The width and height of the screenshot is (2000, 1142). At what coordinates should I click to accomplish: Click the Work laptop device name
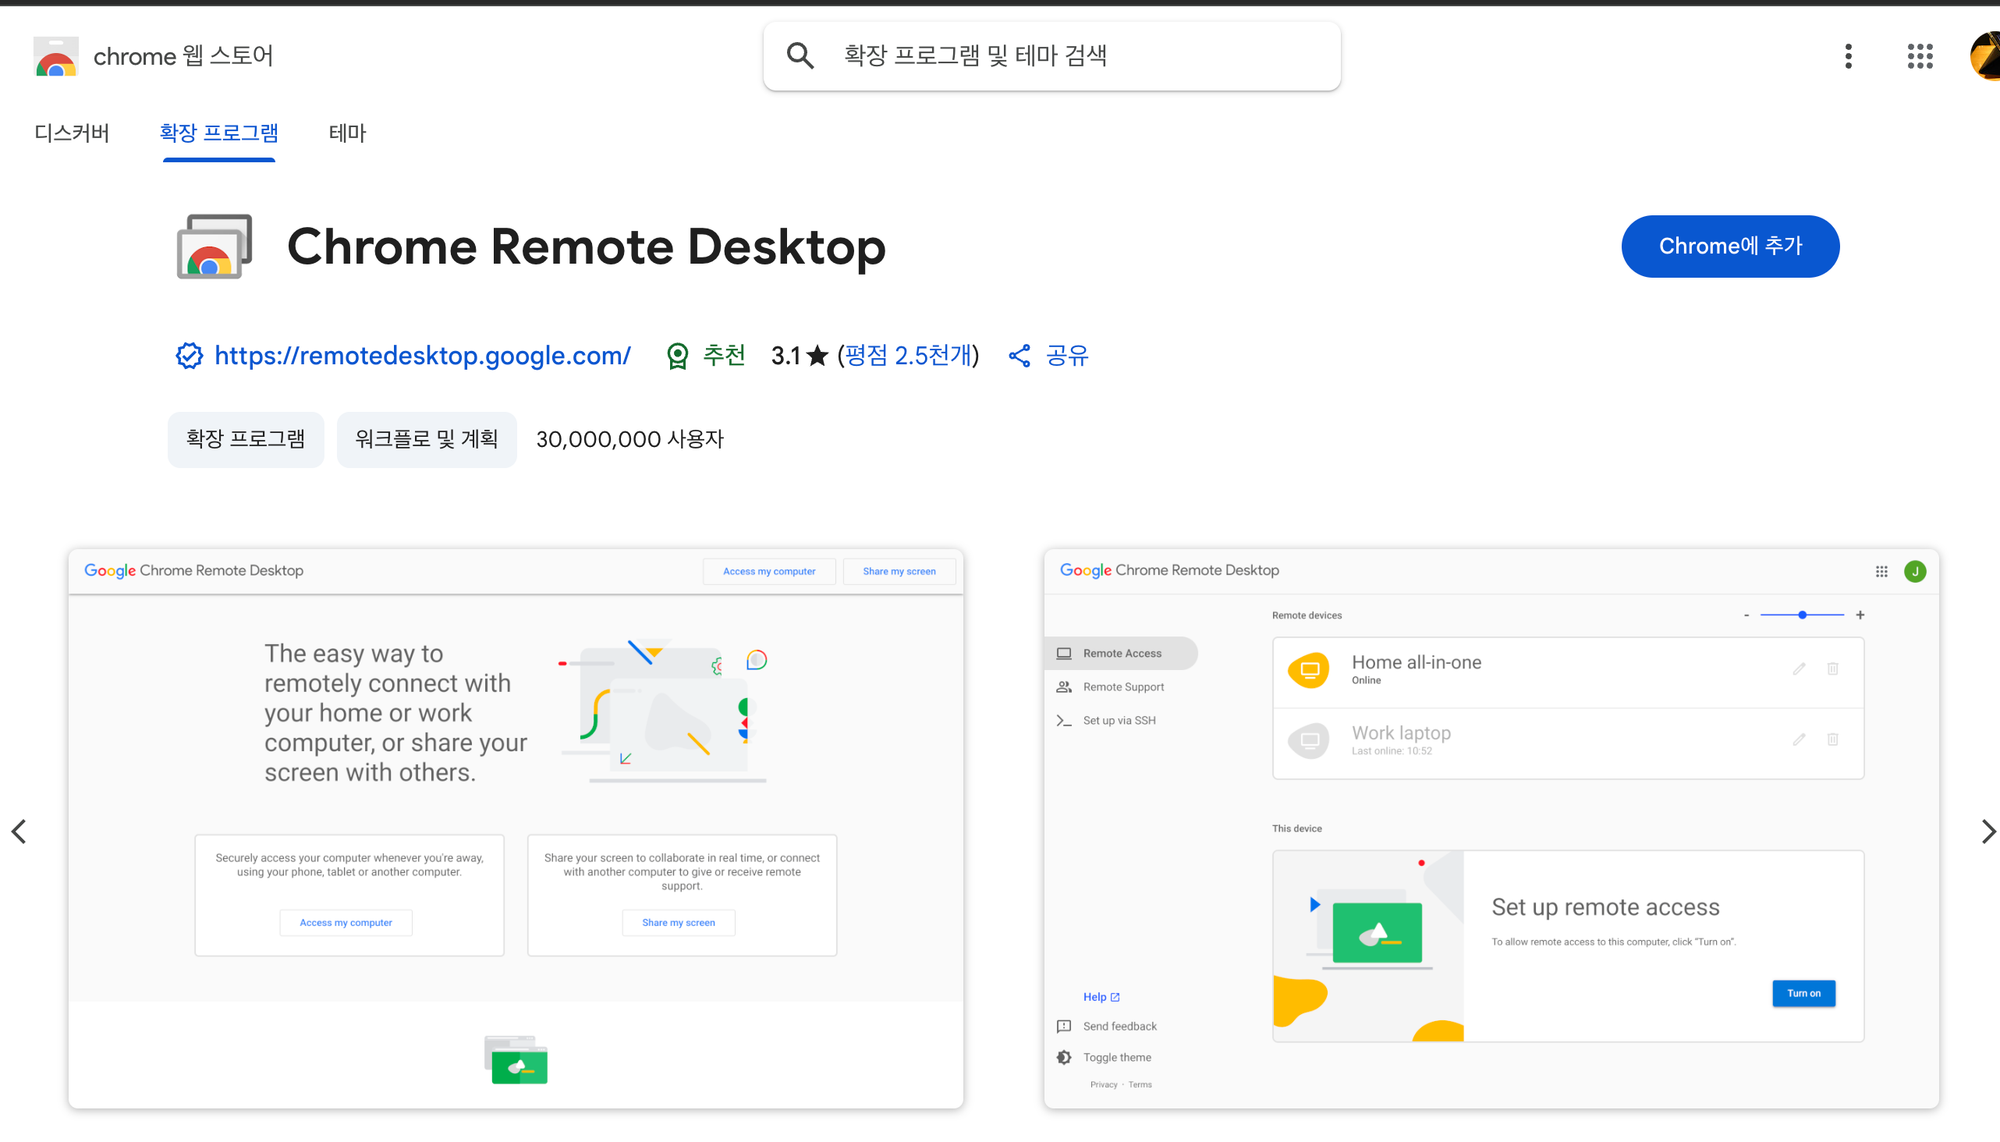tap(1401, 734)
